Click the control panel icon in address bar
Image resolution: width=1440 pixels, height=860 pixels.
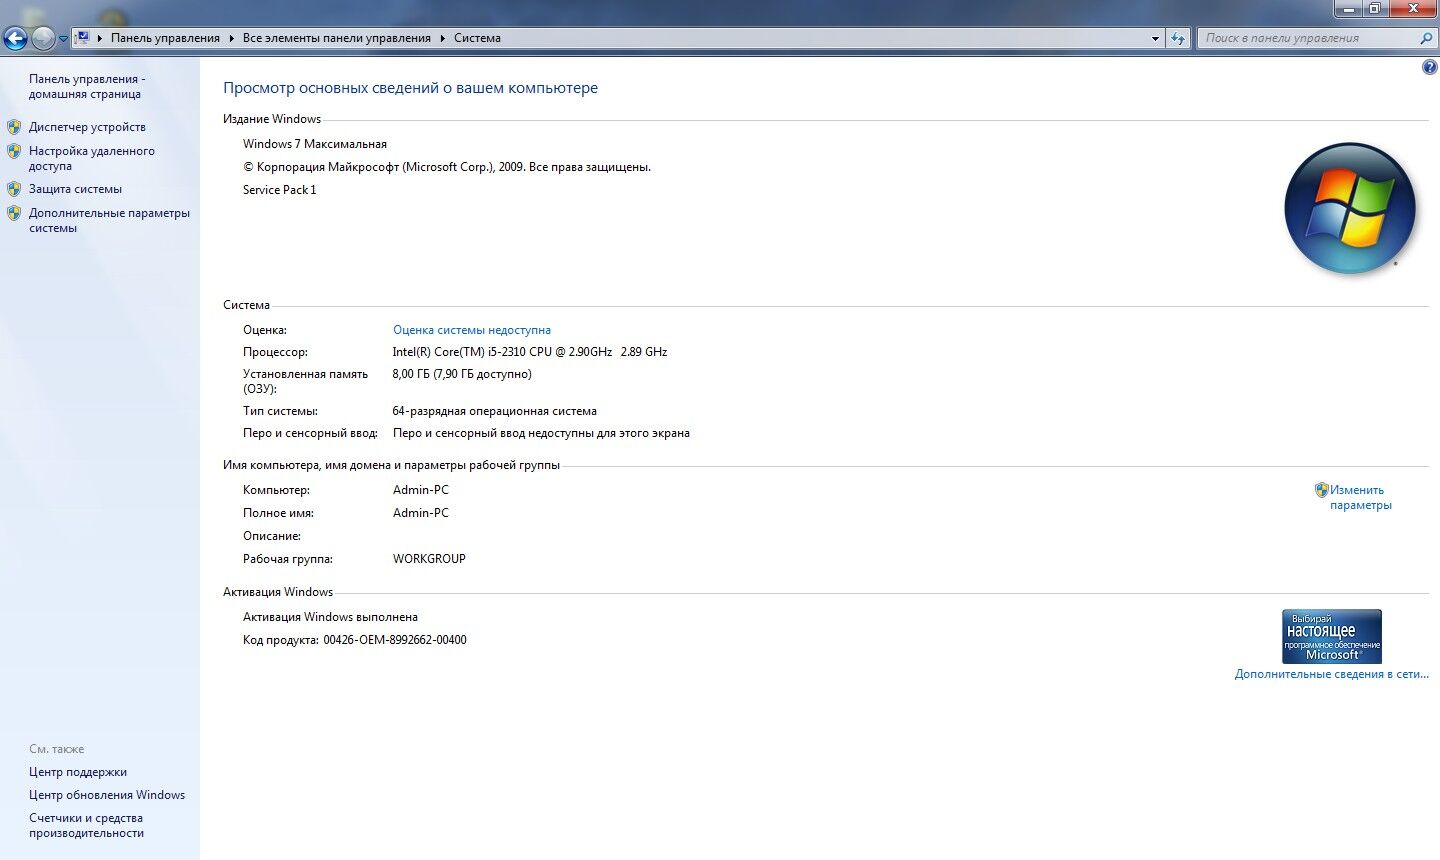click(x=83, y=38)
